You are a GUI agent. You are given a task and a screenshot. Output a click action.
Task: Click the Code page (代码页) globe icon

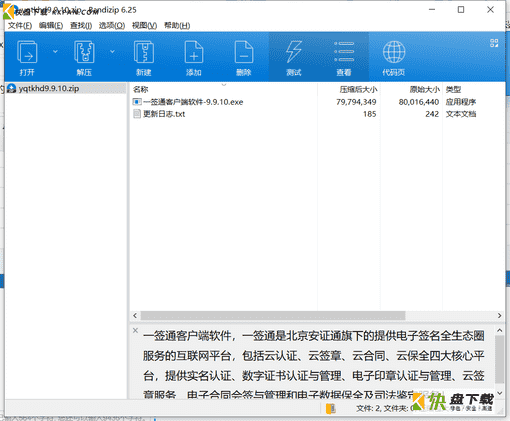(x=394, y=57)
